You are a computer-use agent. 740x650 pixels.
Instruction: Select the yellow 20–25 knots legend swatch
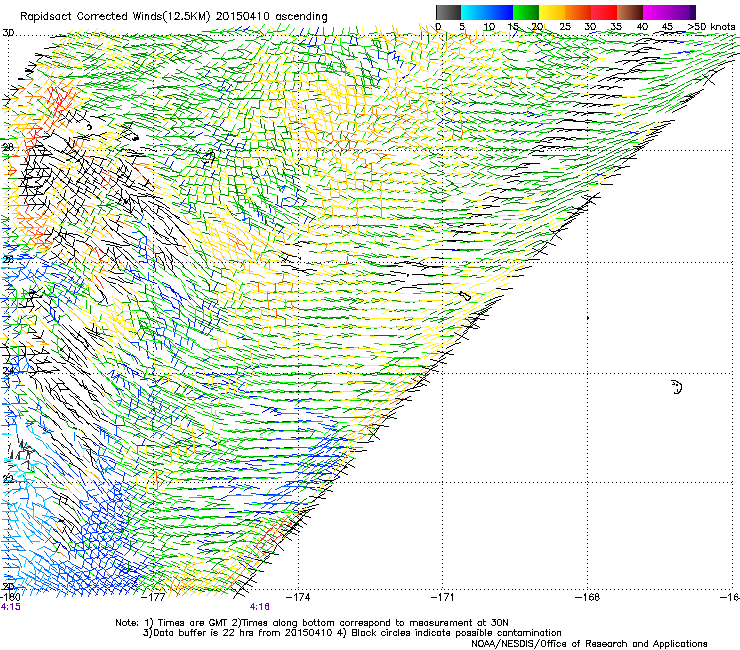(552, 12)
